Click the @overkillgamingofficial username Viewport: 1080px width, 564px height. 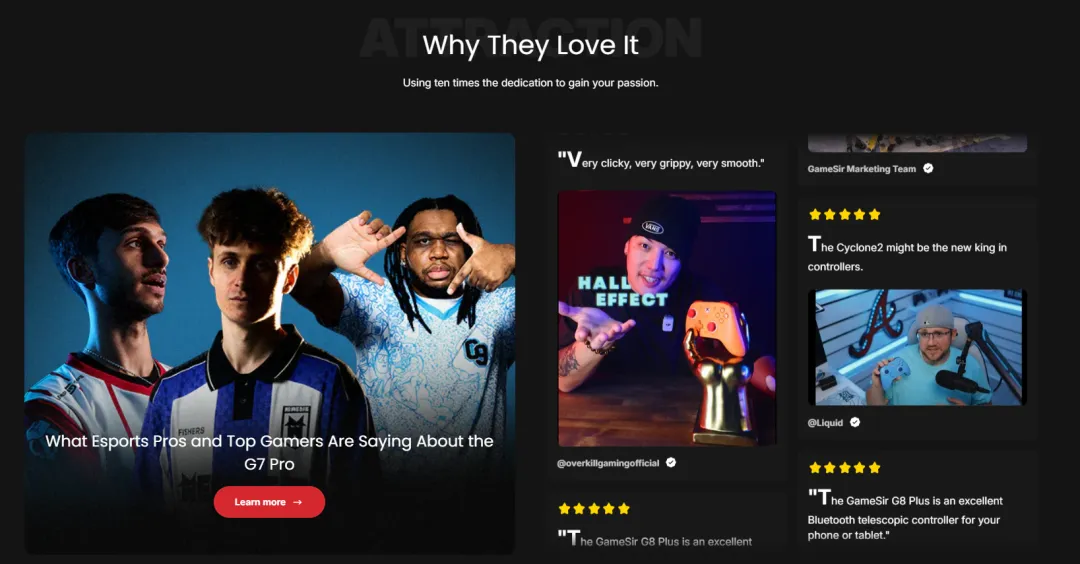pyautogui.click(x=608, y=463)
